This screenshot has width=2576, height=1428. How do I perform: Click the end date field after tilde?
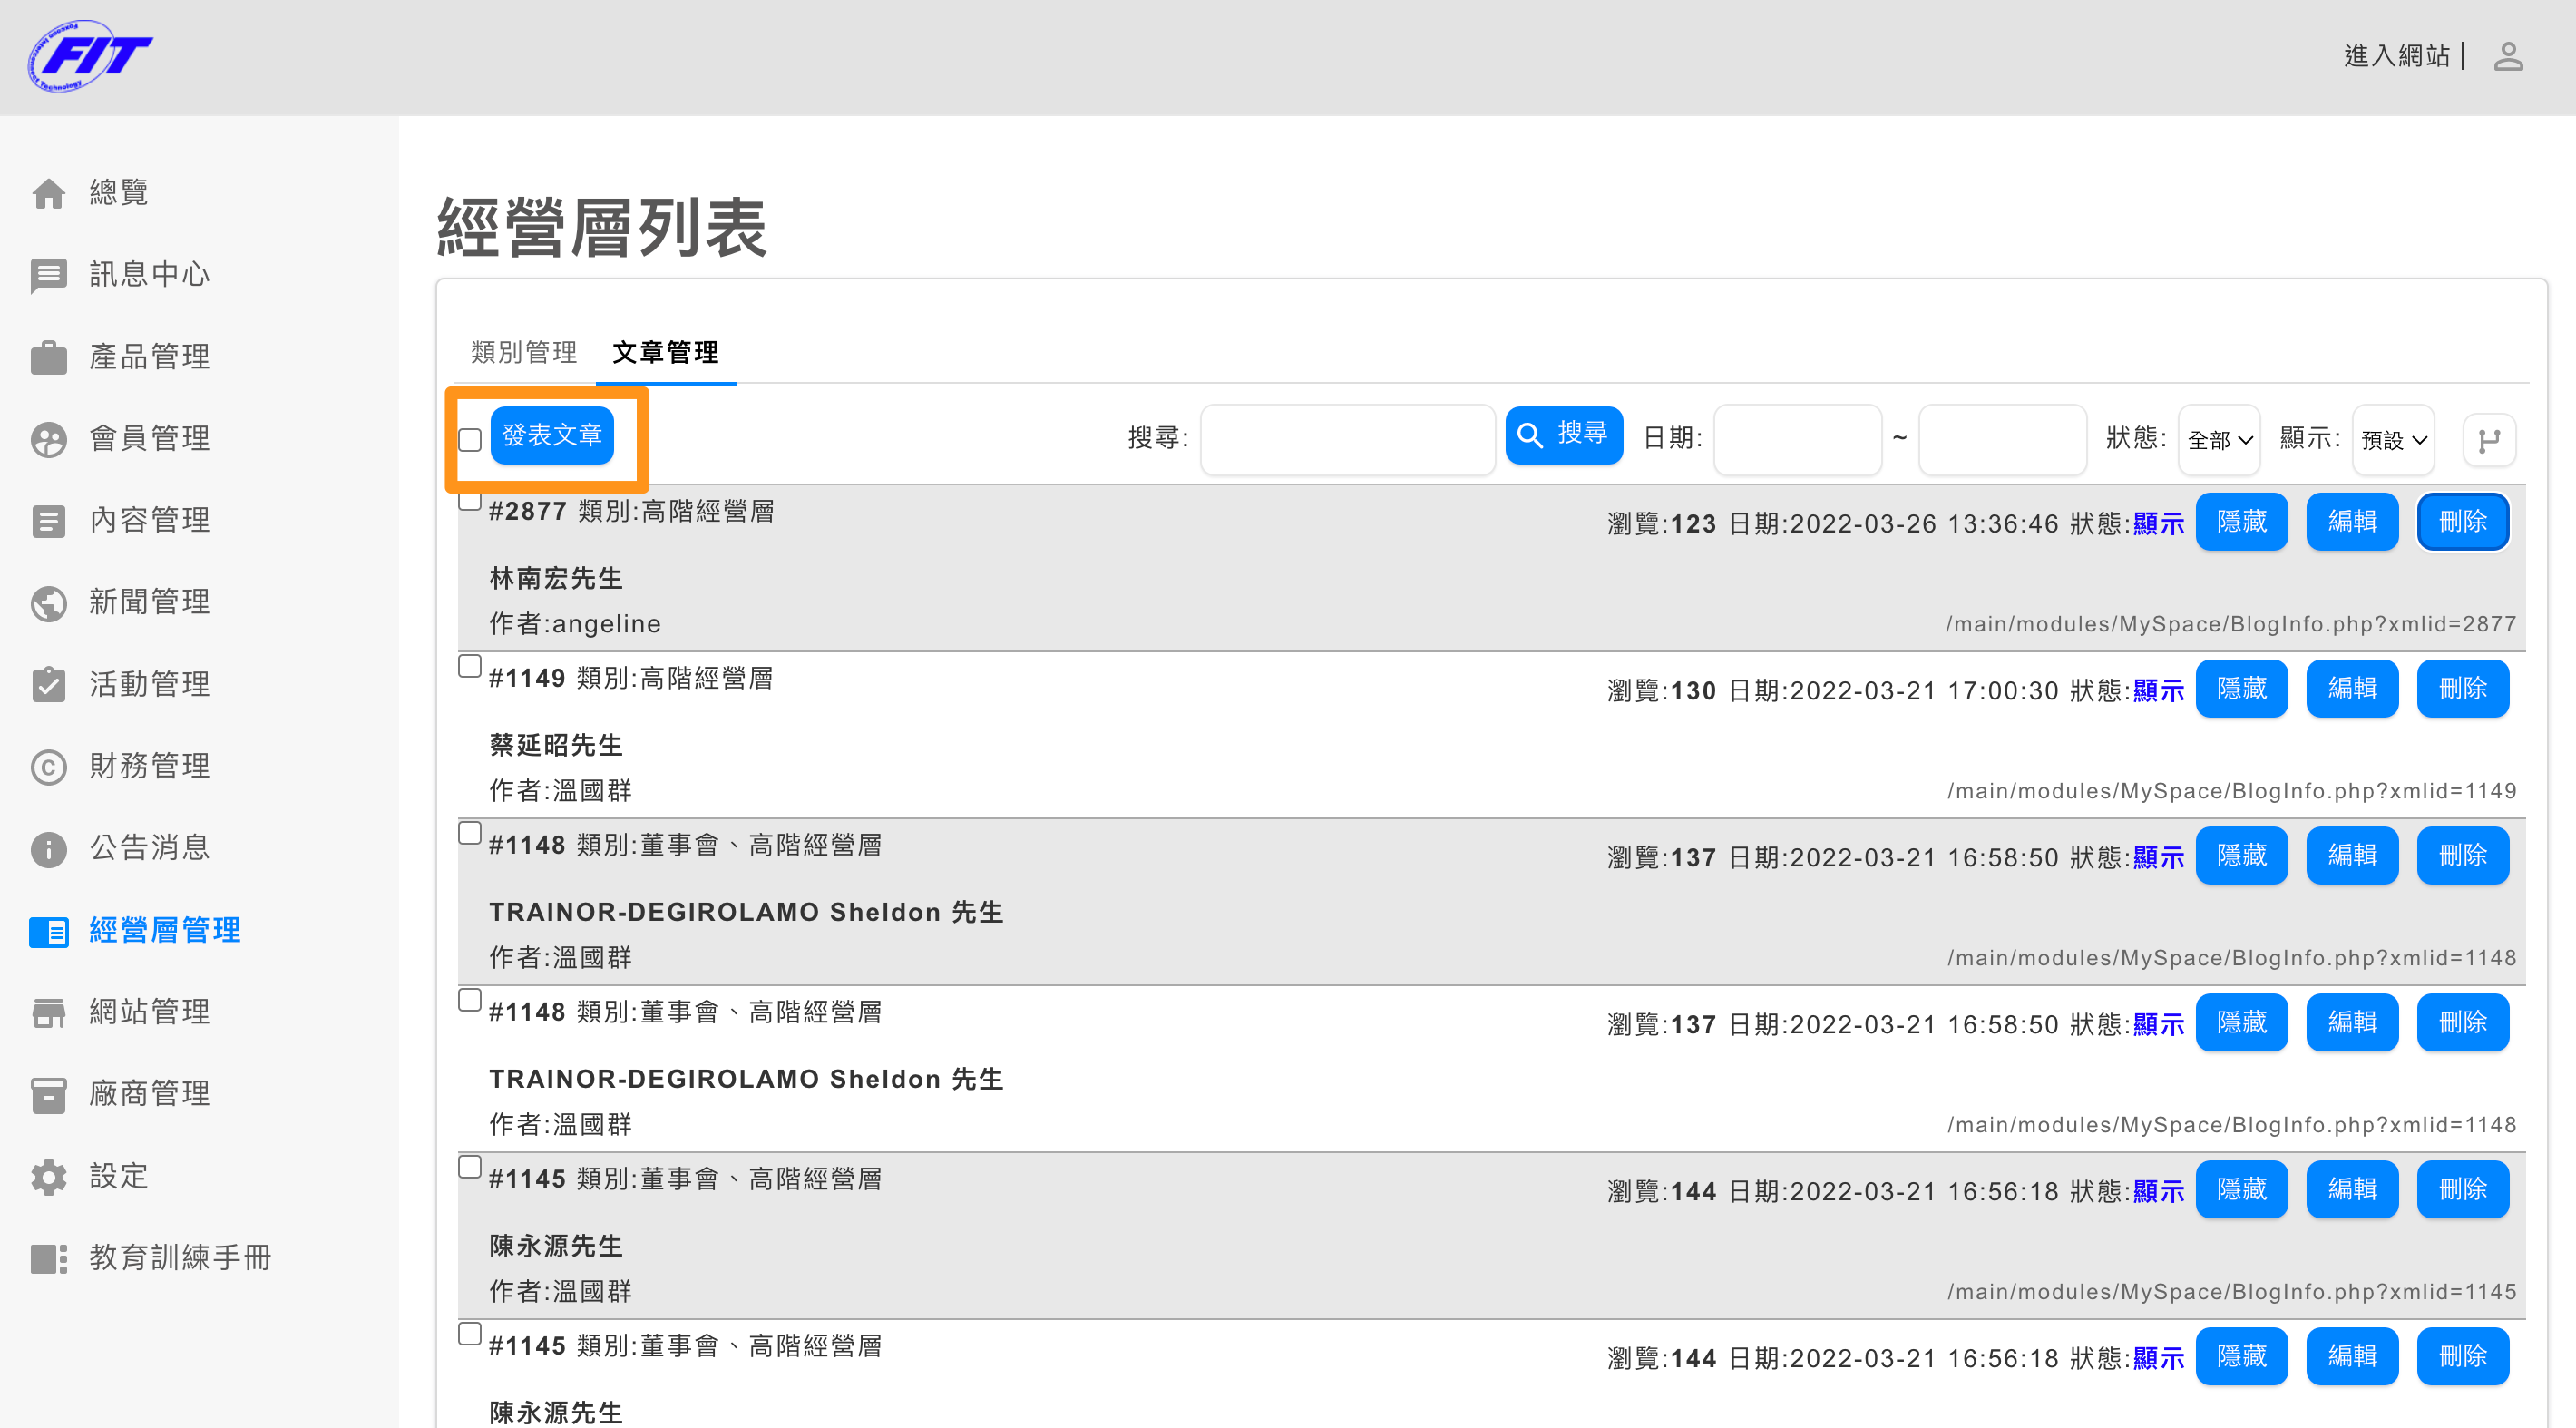[x=2003, y=440]
